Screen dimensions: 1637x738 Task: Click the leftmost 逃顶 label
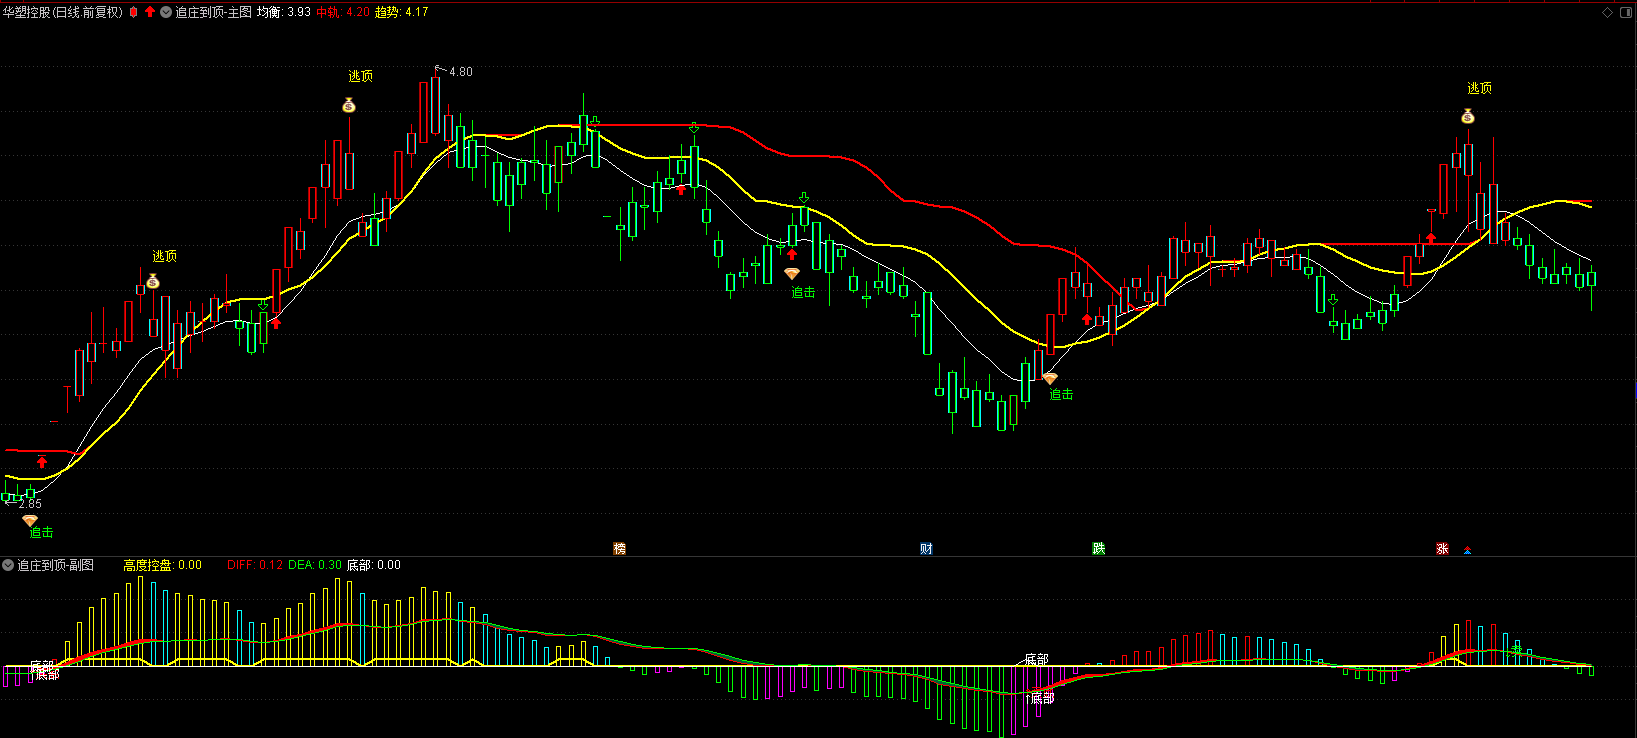click(165, 257)
